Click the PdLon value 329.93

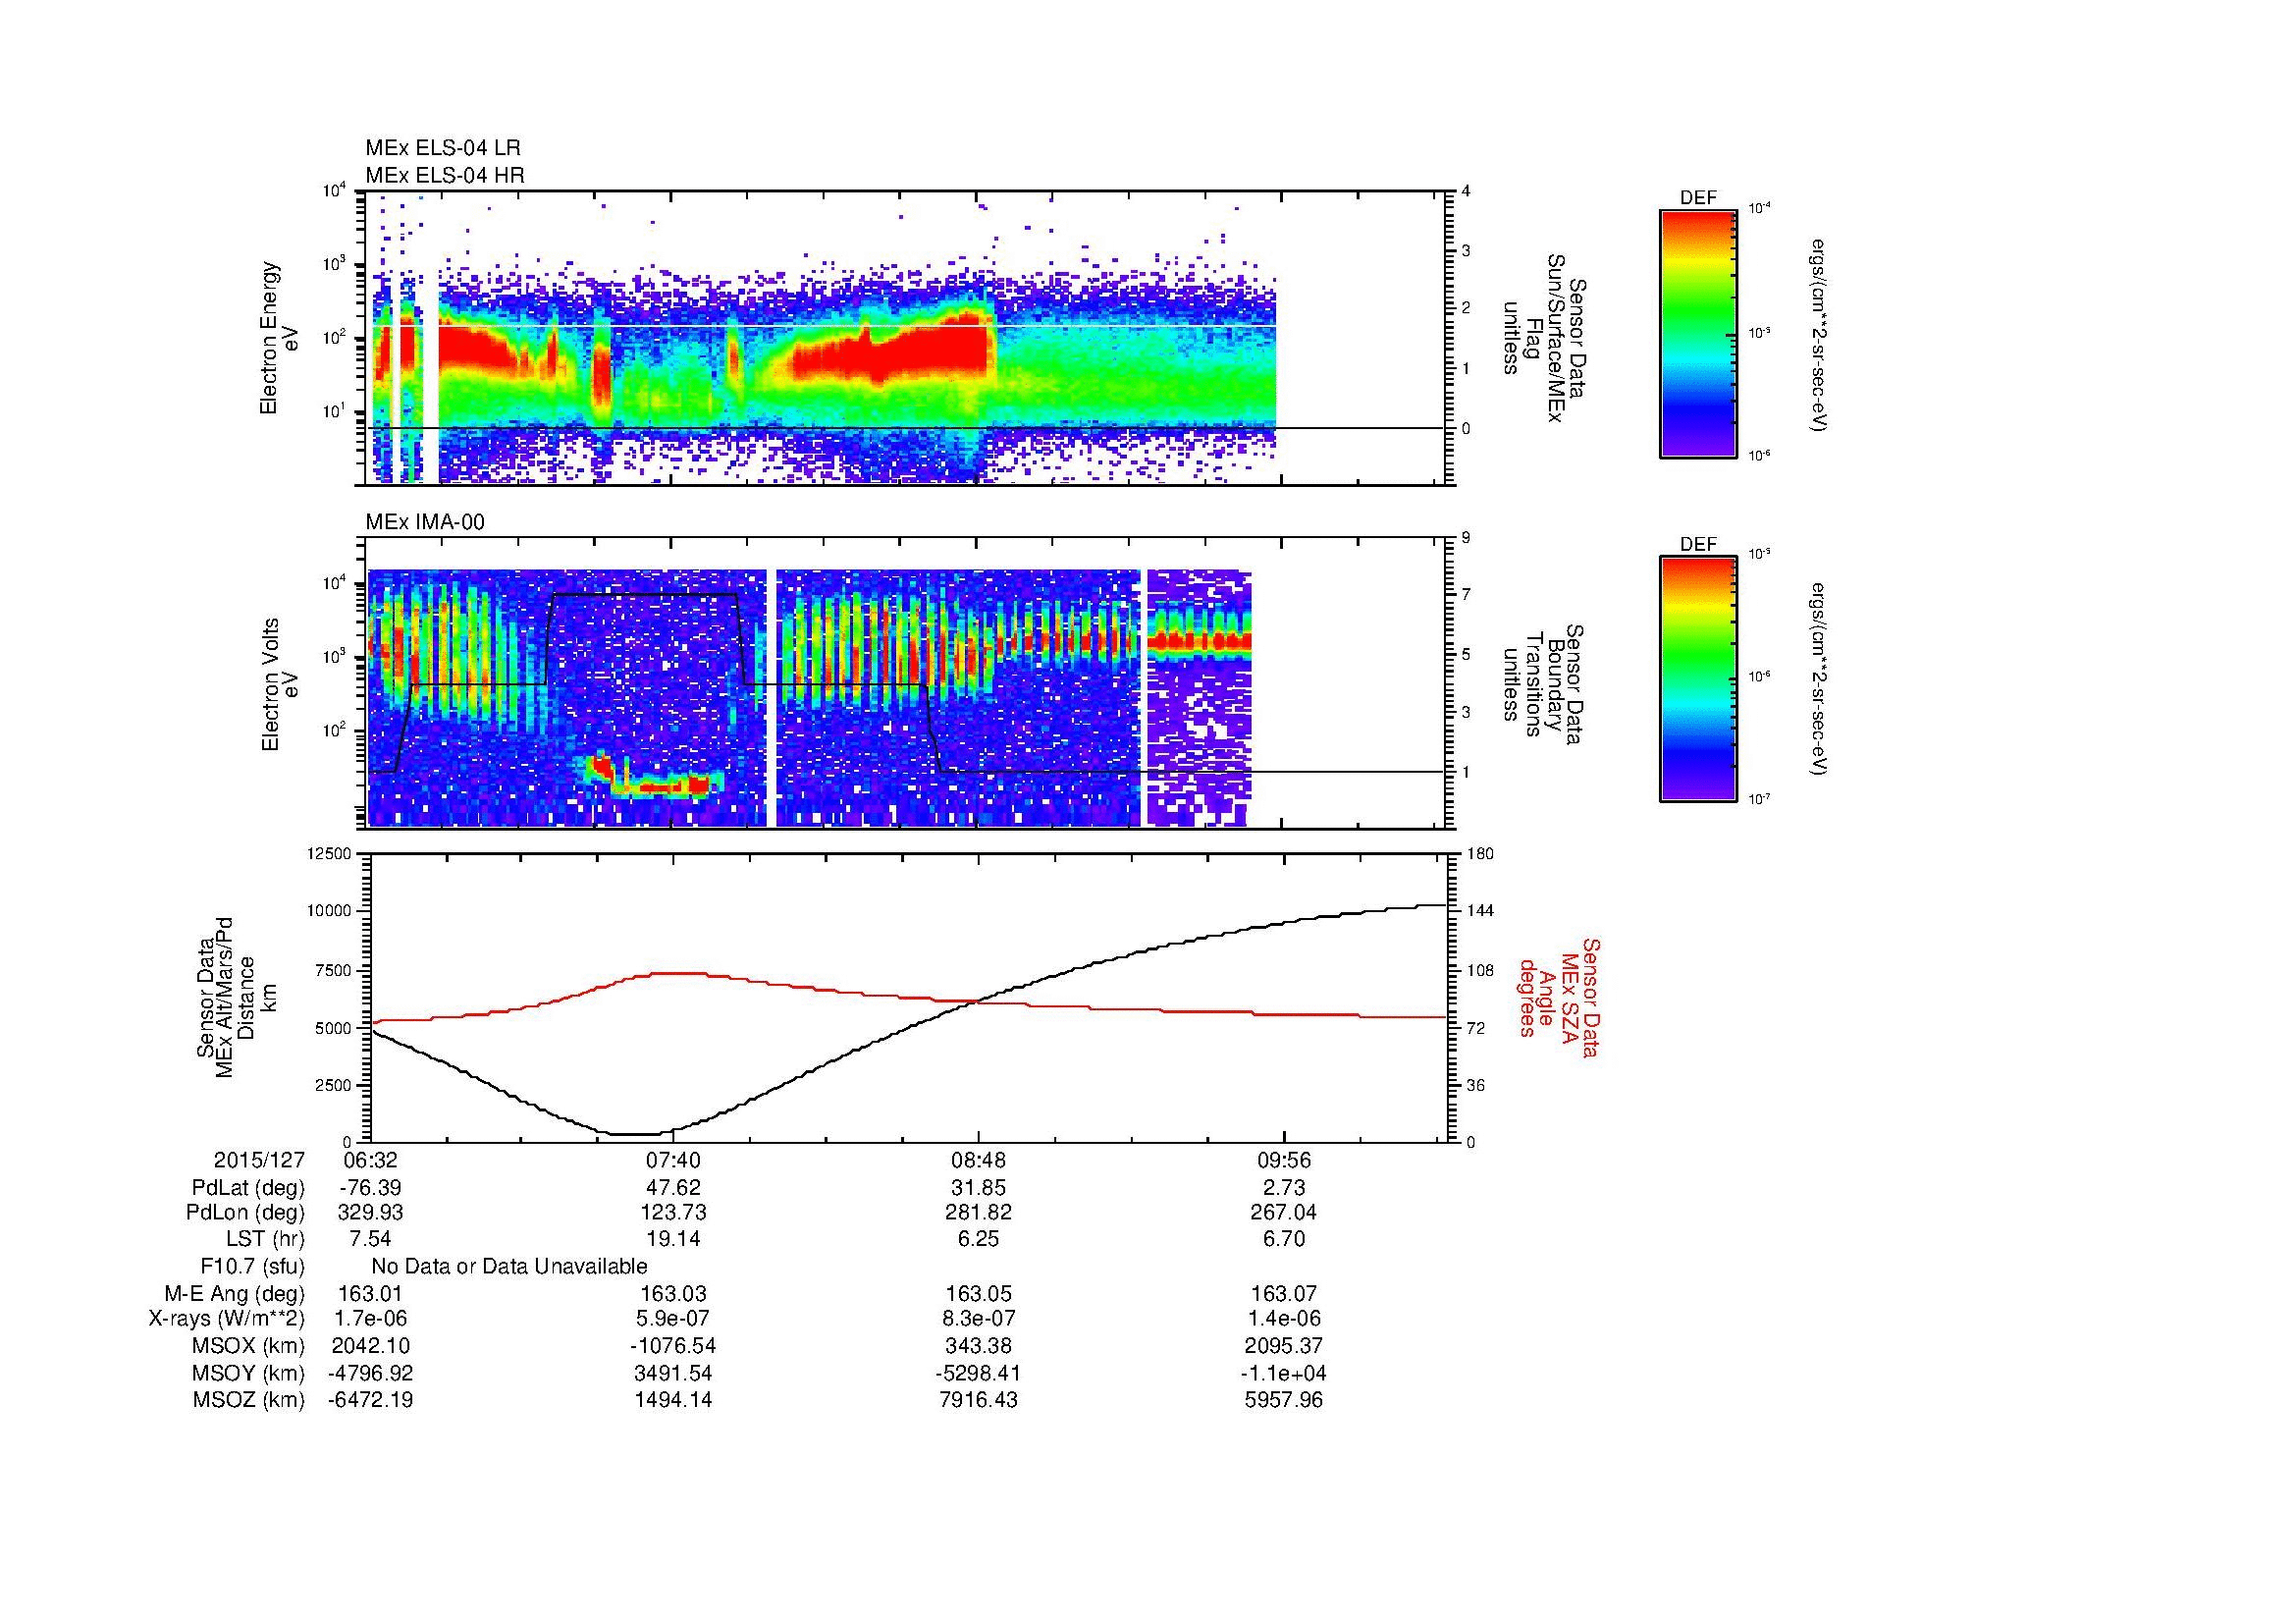[369, 1213]
